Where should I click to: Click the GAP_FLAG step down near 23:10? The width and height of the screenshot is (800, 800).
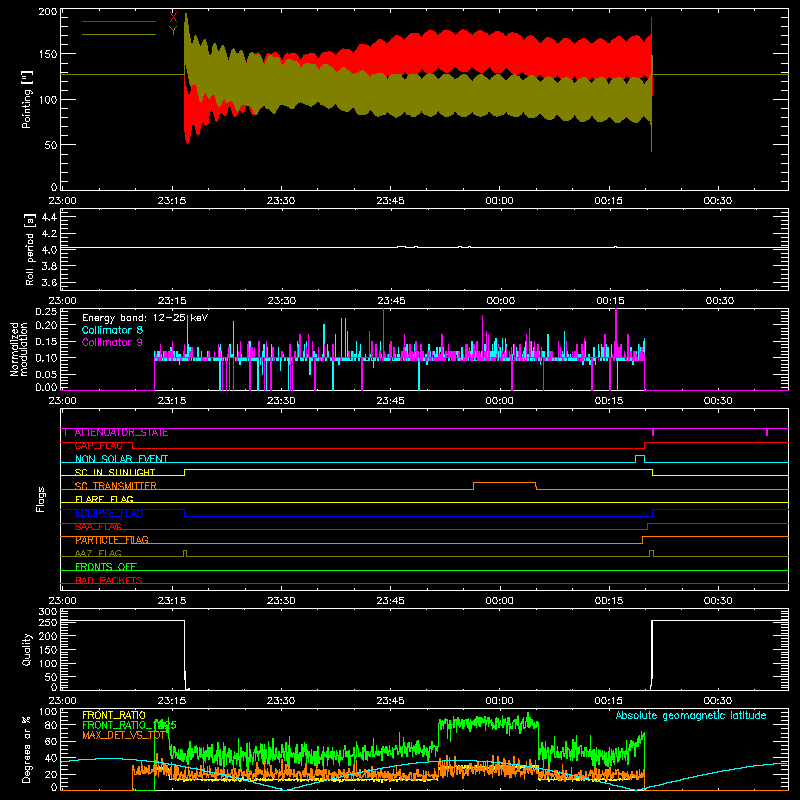pyautogui.click(x=133, y=445)
